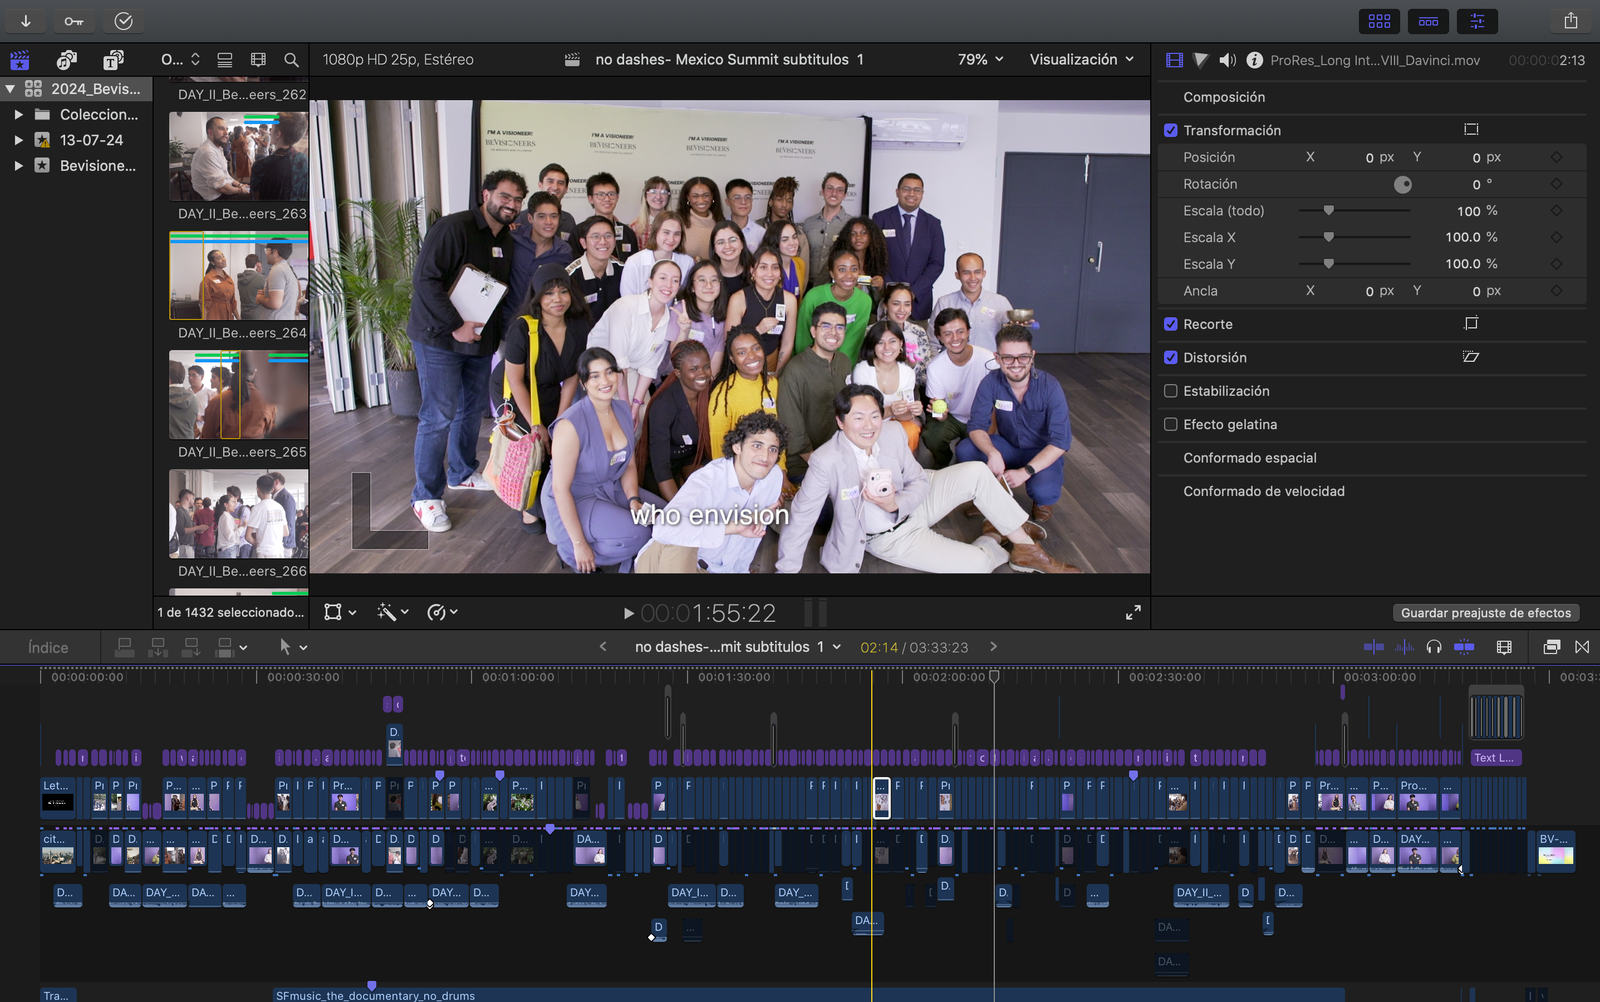The image size is (1600, 1002).
Task: Open photos and audio sidebar
Action: coord(67,60)
